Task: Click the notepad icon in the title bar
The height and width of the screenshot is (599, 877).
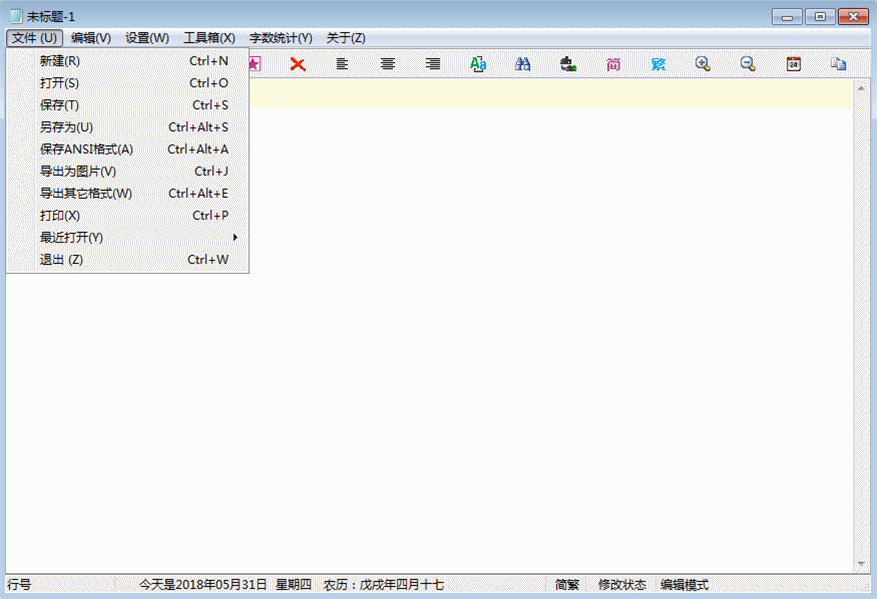Action: pyautogui.click(x=16, y=16)
